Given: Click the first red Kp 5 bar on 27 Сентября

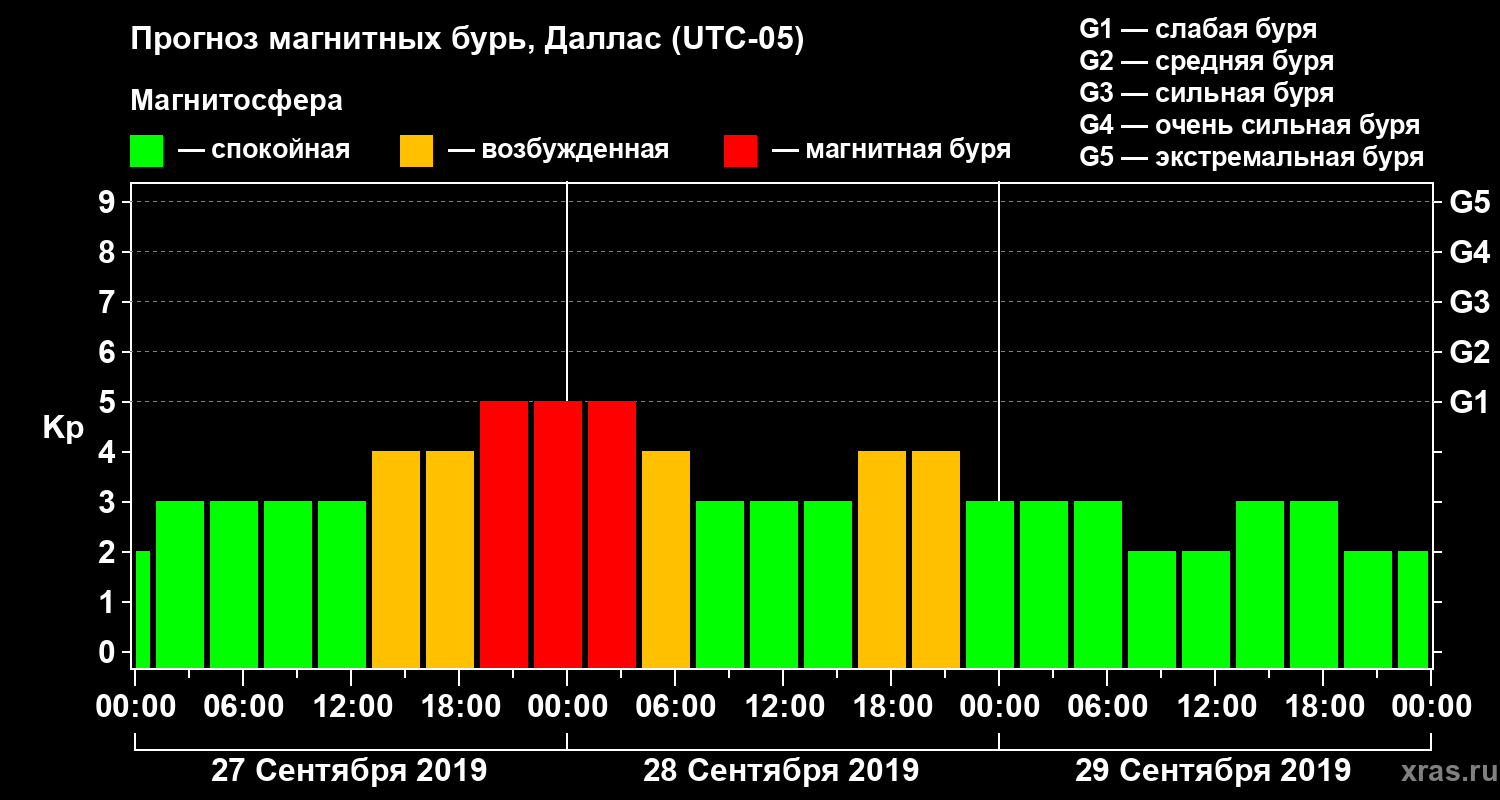Looking at the screenshot, I should coord(504,534).
